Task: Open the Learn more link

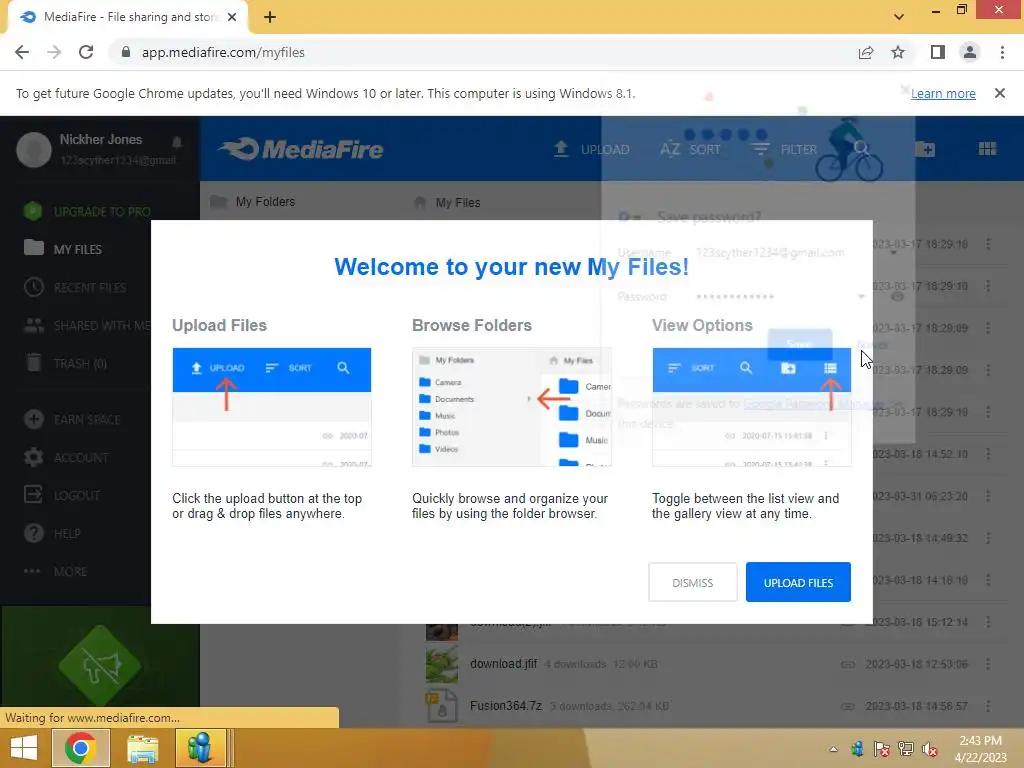Action: pos(943,93)
